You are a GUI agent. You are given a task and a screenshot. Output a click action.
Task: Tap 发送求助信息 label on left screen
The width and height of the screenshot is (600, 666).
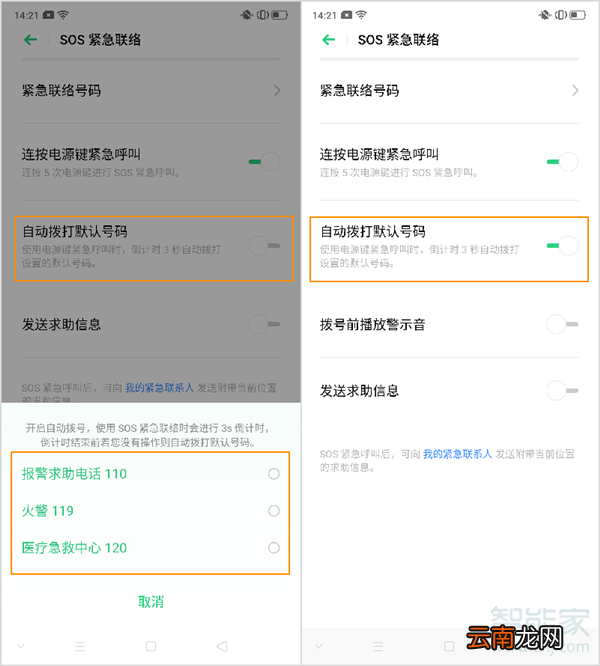[62, 325]
